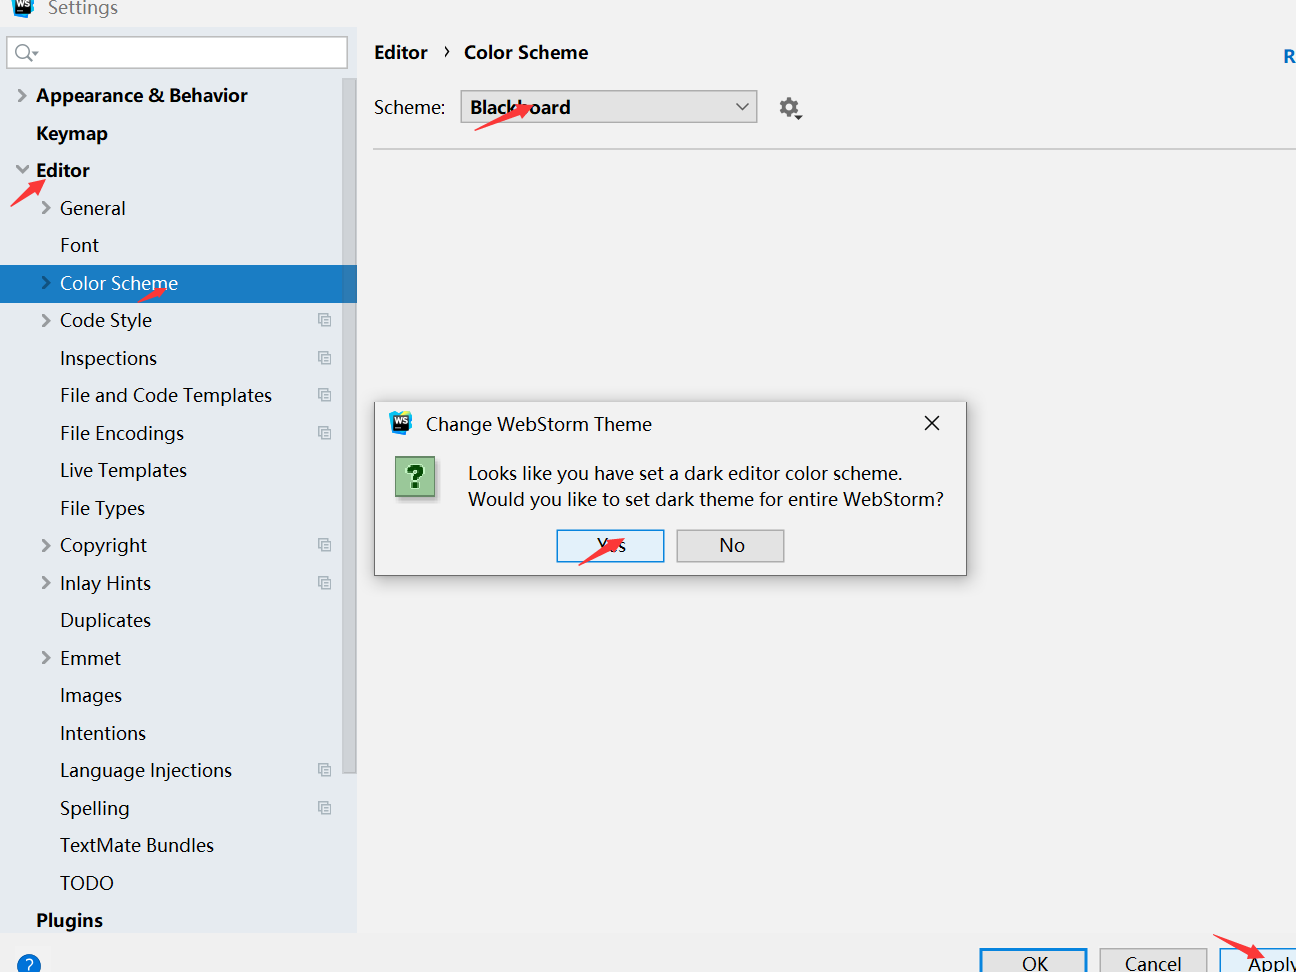Screen dimensions: 1296x972
Task: Click Yes to set the dark theme
Action: (x=610, y=546)
